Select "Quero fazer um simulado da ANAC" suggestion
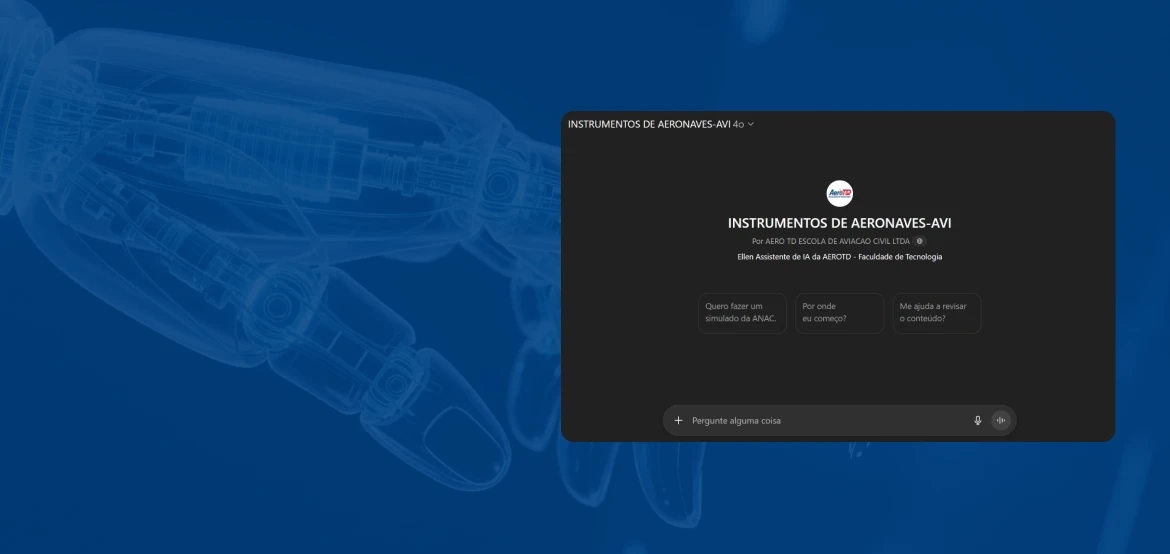1170x554 pixels. click(742, 313)
